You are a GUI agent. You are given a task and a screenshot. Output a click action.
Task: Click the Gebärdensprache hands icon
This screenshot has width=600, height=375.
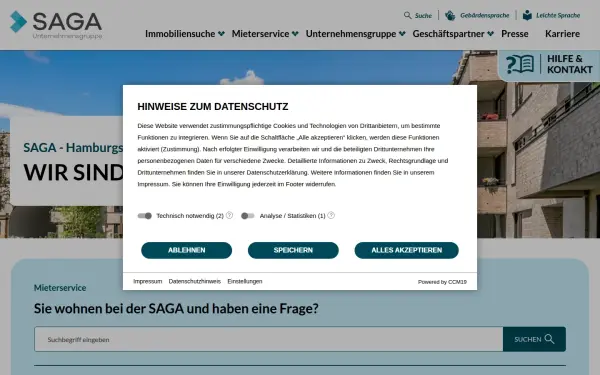tap(450, 15)
